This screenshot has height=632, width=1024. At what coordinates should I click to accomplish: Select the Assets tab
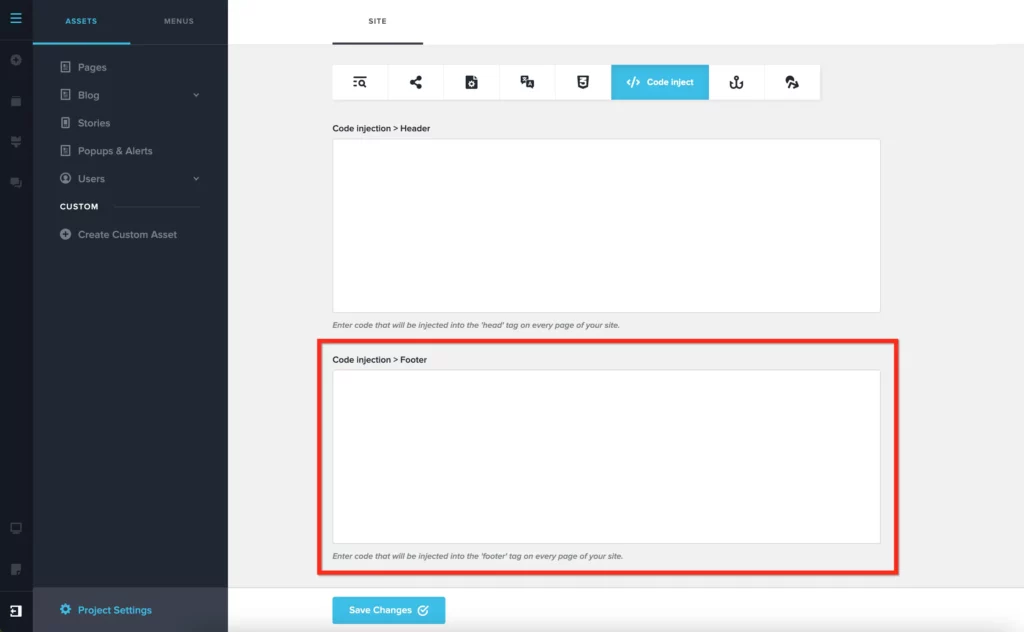pyautogui.click(x=81, y=21)
